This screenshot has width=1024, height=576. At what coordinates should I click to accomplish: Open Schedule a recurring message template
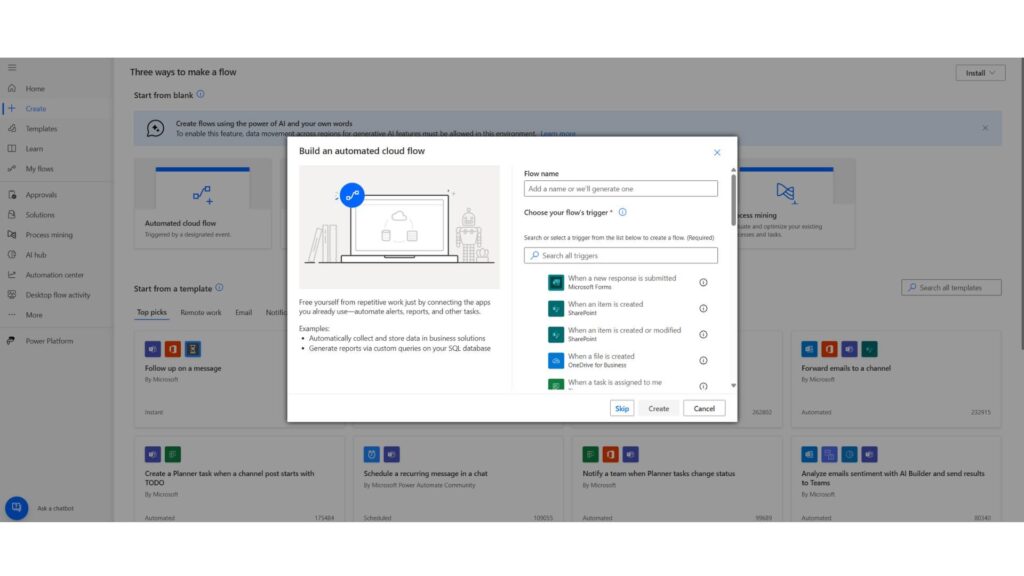tap(458, 480)
